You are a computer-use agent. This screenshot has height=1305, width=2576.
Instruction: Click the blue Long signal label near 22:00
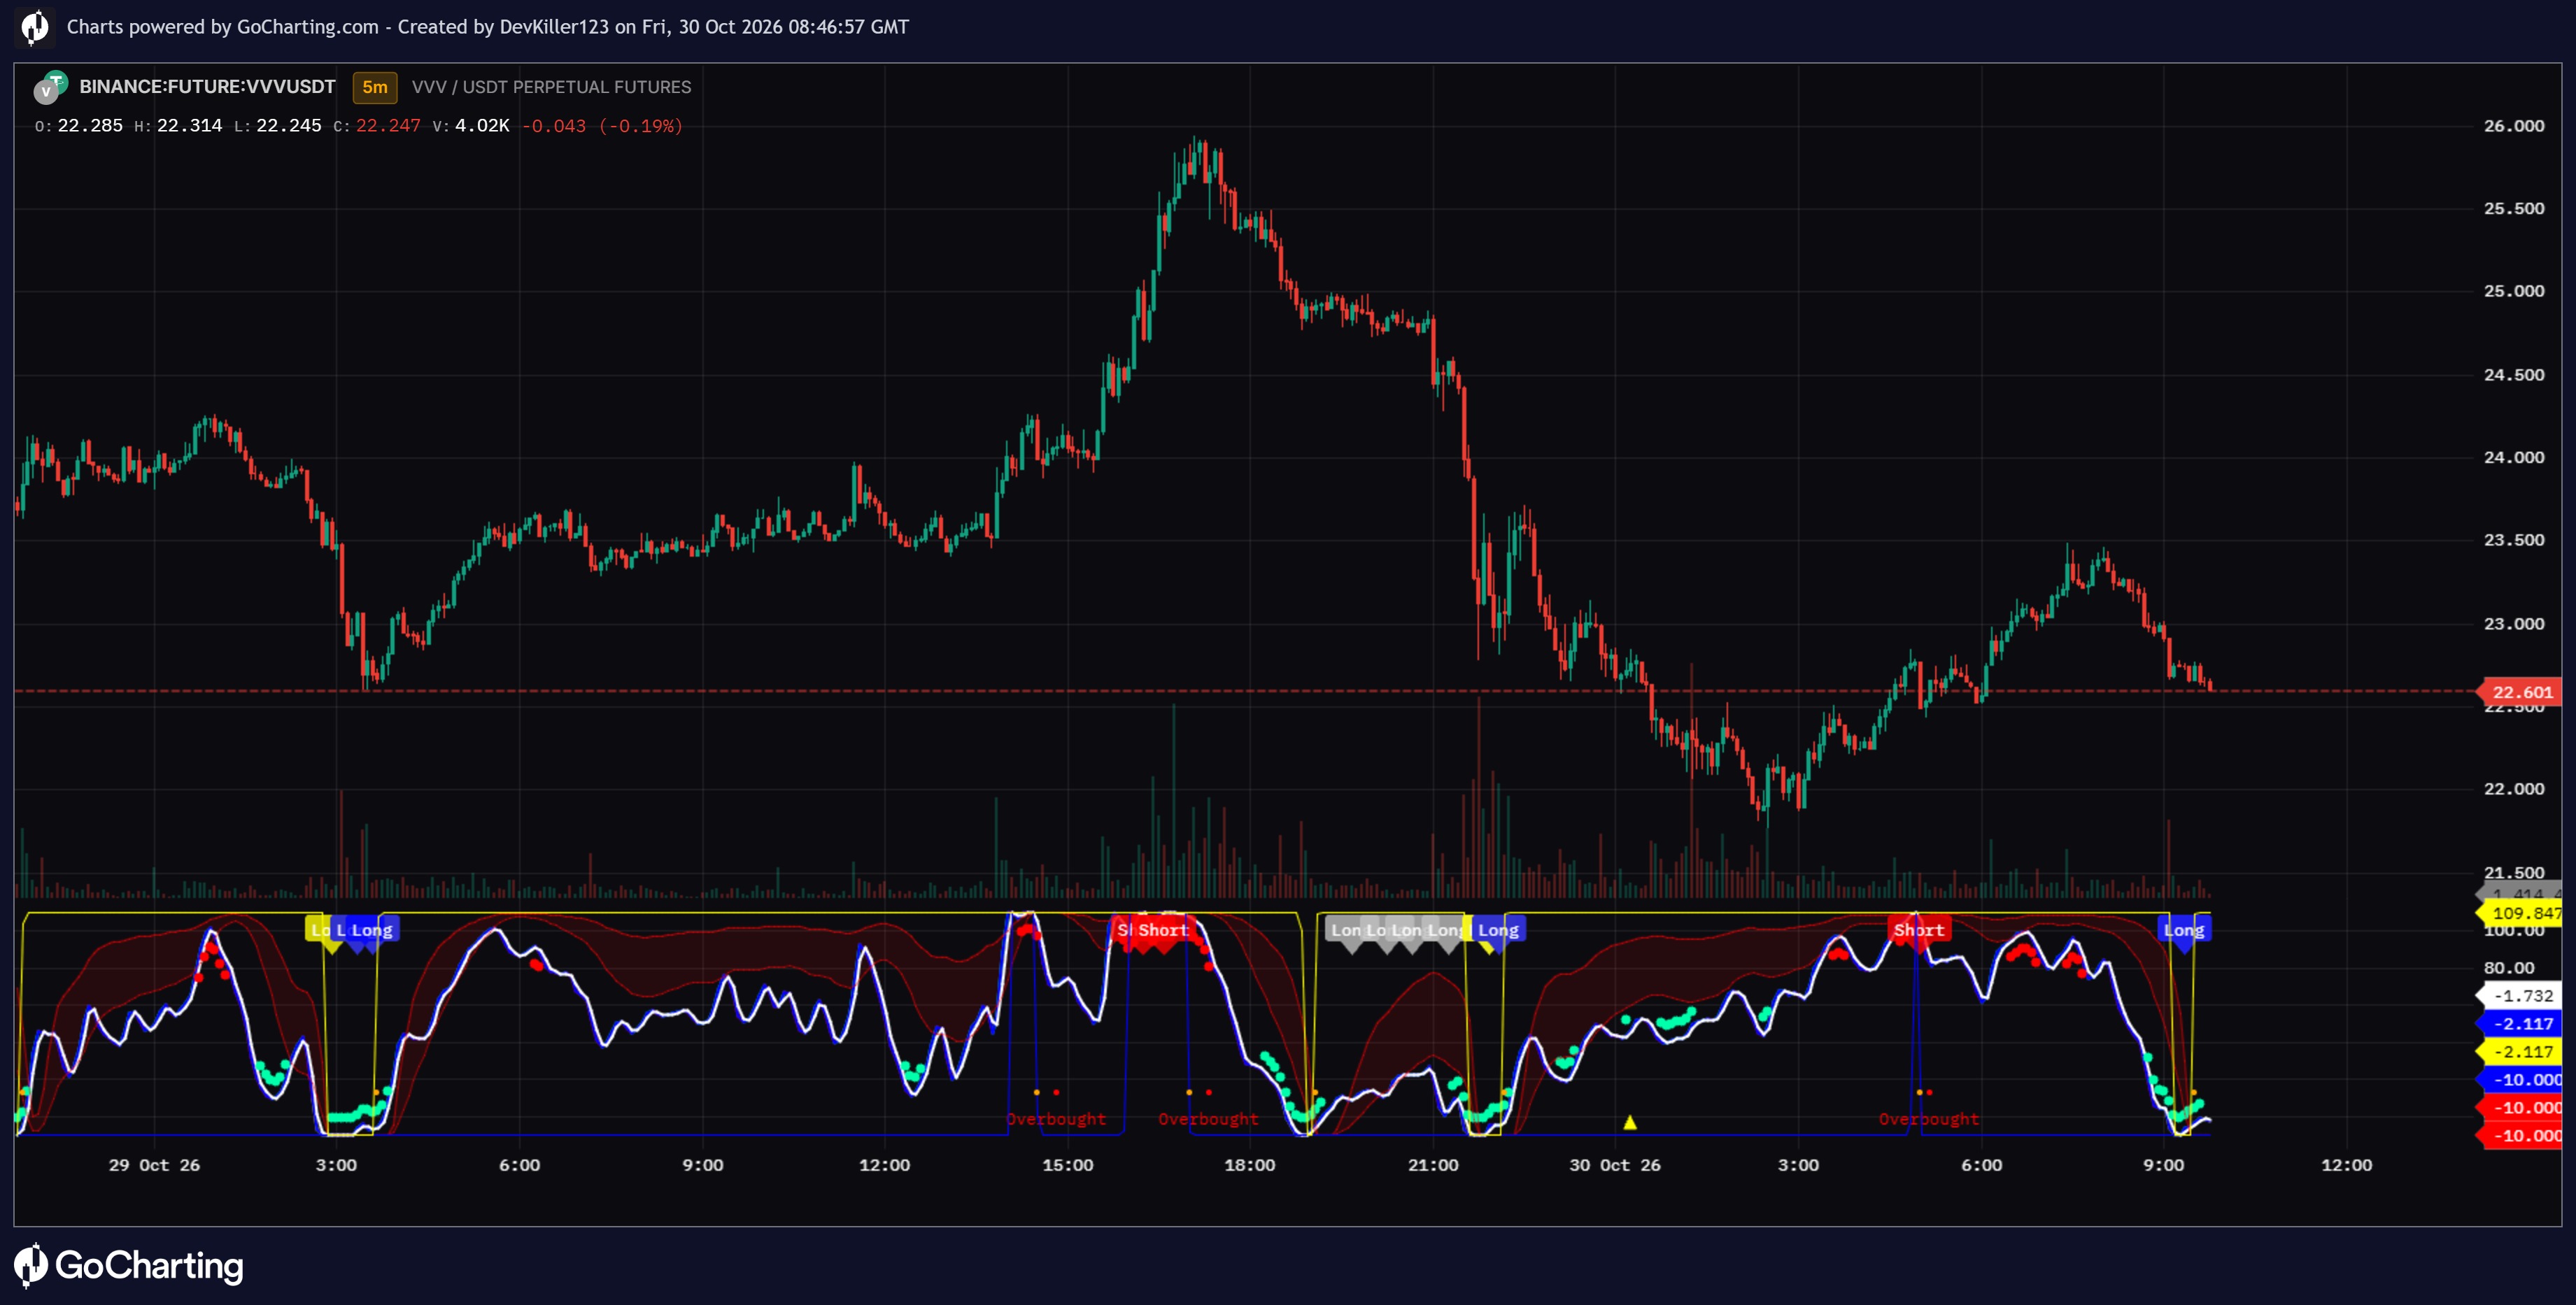pyautogui.click(x=1498, y=930)
